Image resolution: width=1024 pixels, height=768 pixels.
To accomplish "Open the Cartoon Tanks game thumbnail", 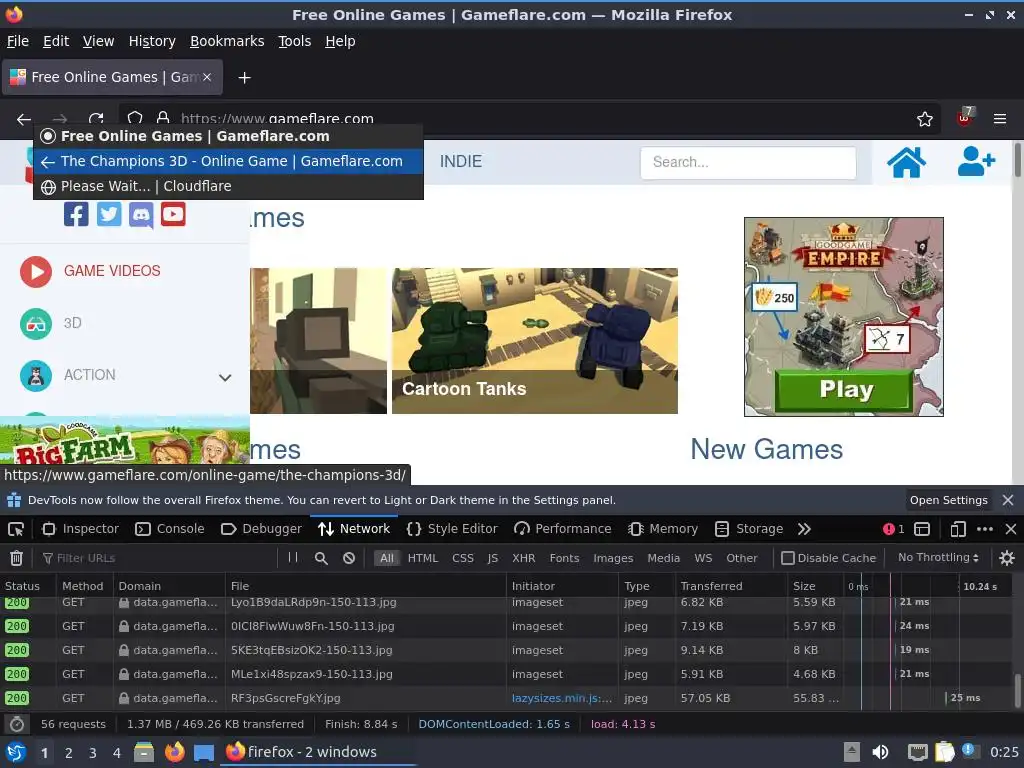I will pos(534,340).
